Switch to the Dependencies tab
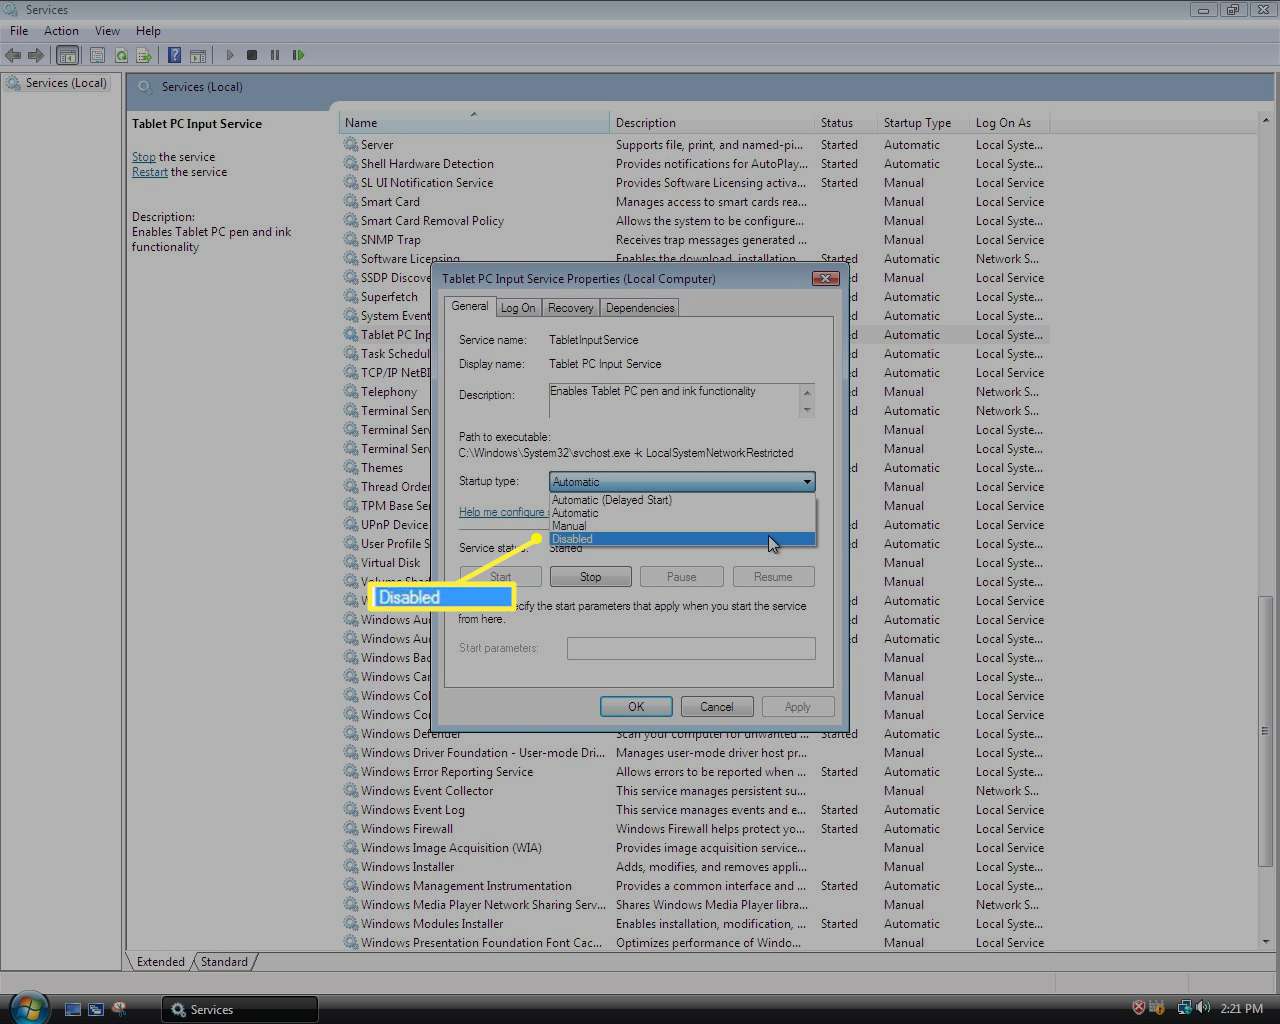Screen dimensions: 1280x1024 640,308
